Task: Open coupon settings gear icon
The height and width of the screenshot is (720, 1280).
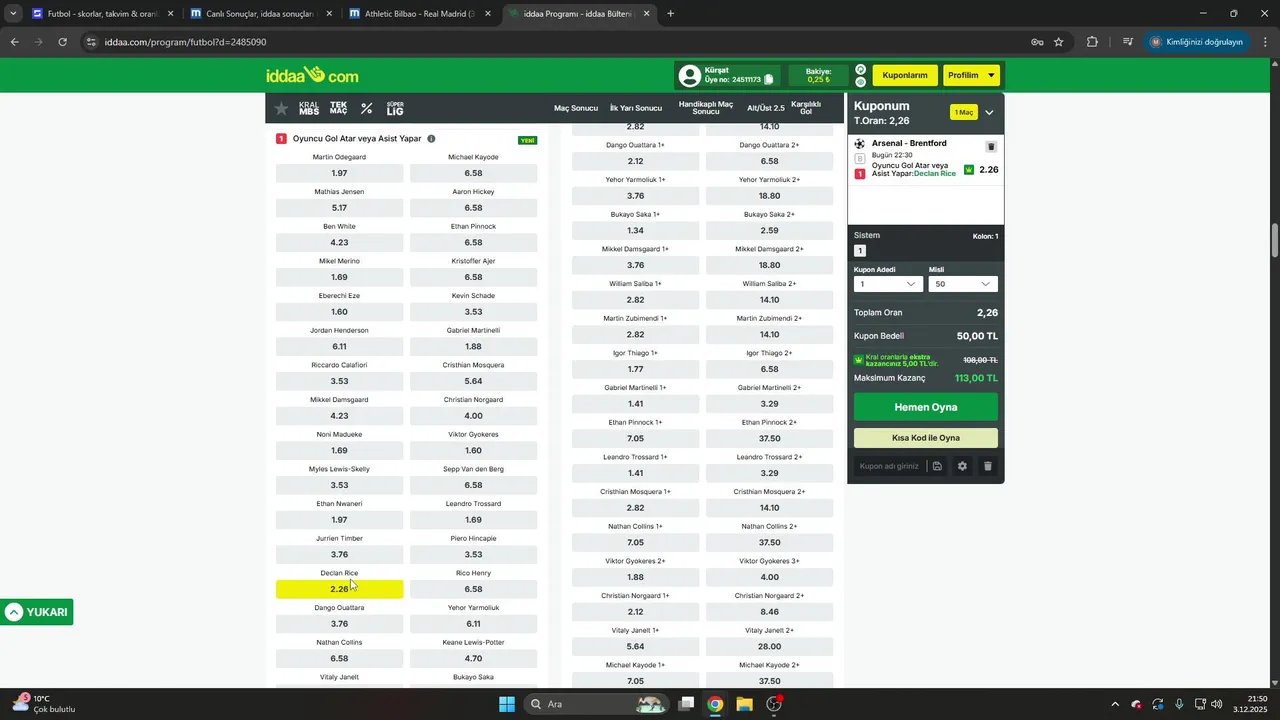Action: click(x=962, y=466)
